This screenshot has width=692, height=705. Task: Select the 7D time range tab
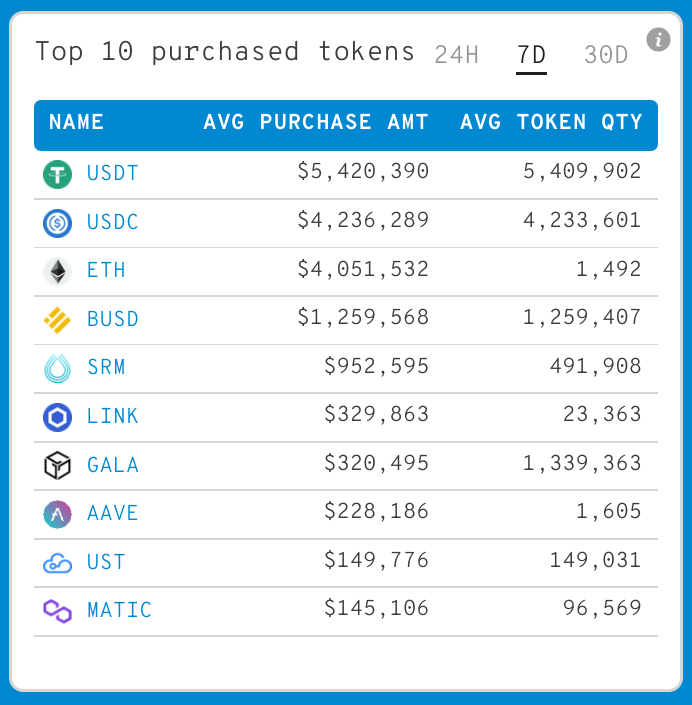point(531,55)
